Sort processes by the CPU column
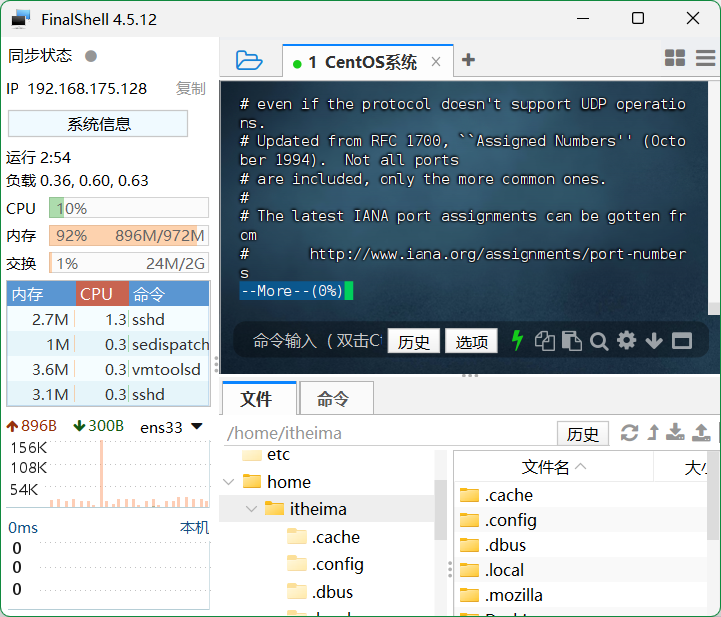 coord(102,294)
